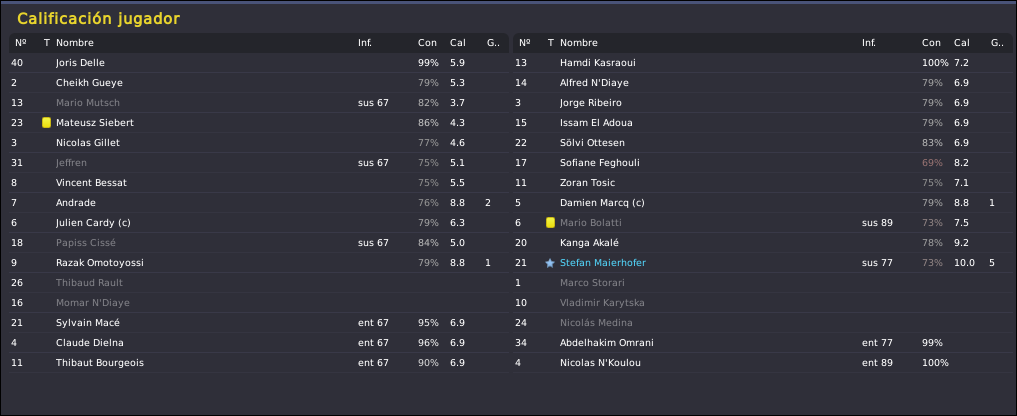
Task: Open Damien Marcq (c) player entry
Action: click(602, 203)
